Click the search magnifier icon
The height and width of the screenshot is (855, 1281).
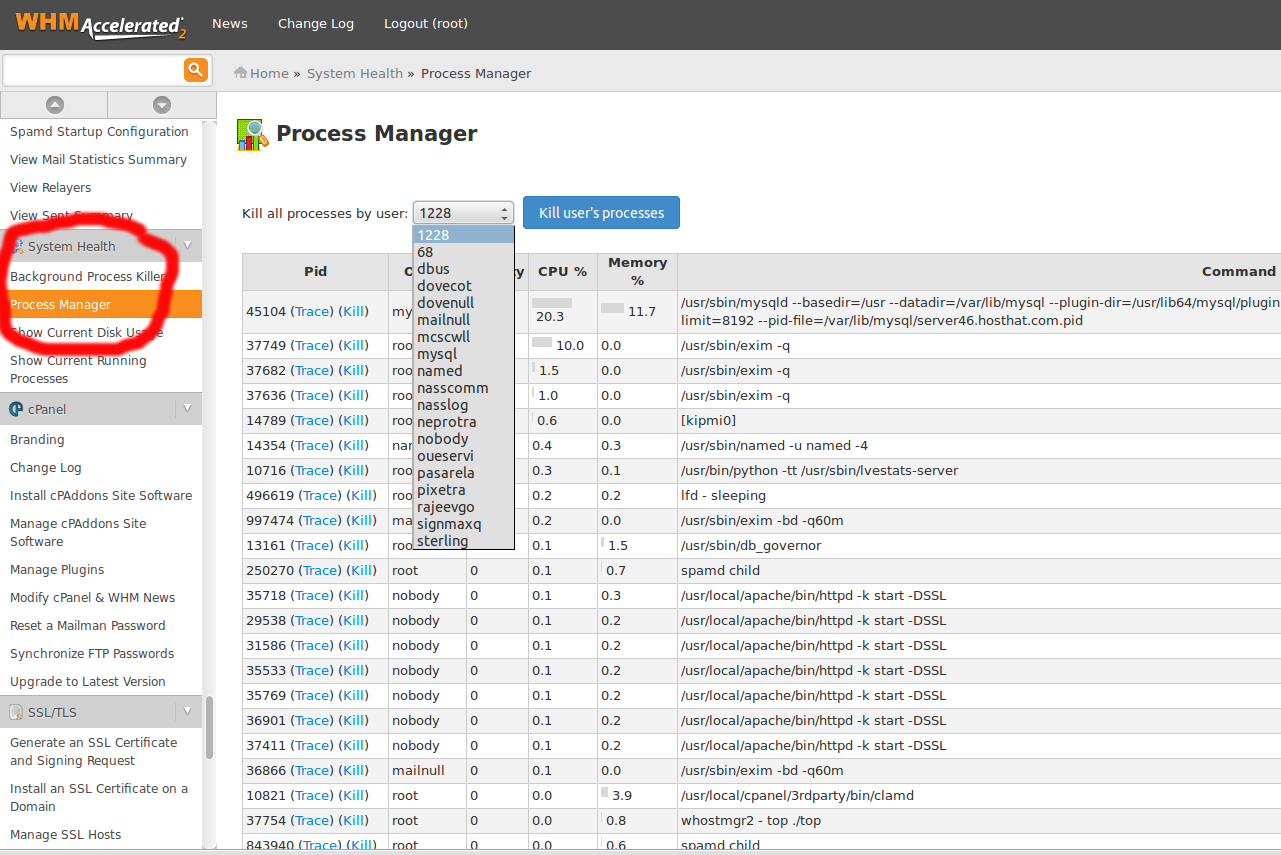click(196, 70)
